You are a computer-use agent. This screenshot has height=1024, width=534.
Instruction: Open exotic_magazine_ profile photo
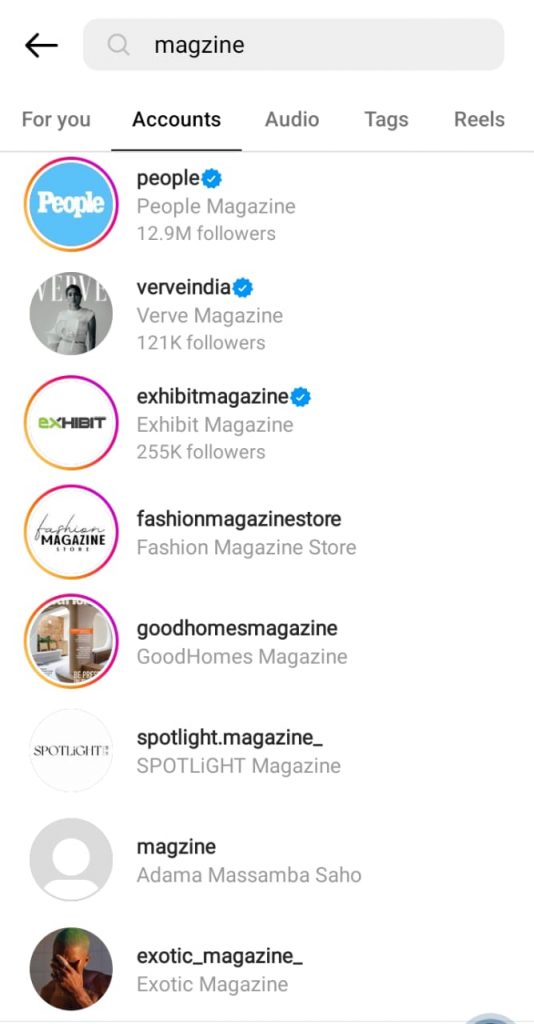pyautogui.click(x=71, y=968)
